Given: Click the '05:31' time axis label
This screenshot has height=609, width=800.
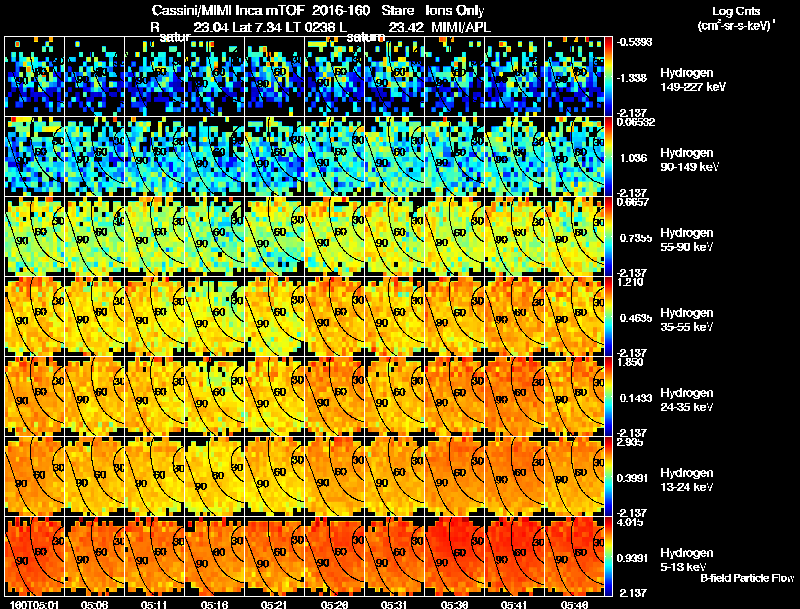Looking at the screenshot, I should 394,604.
